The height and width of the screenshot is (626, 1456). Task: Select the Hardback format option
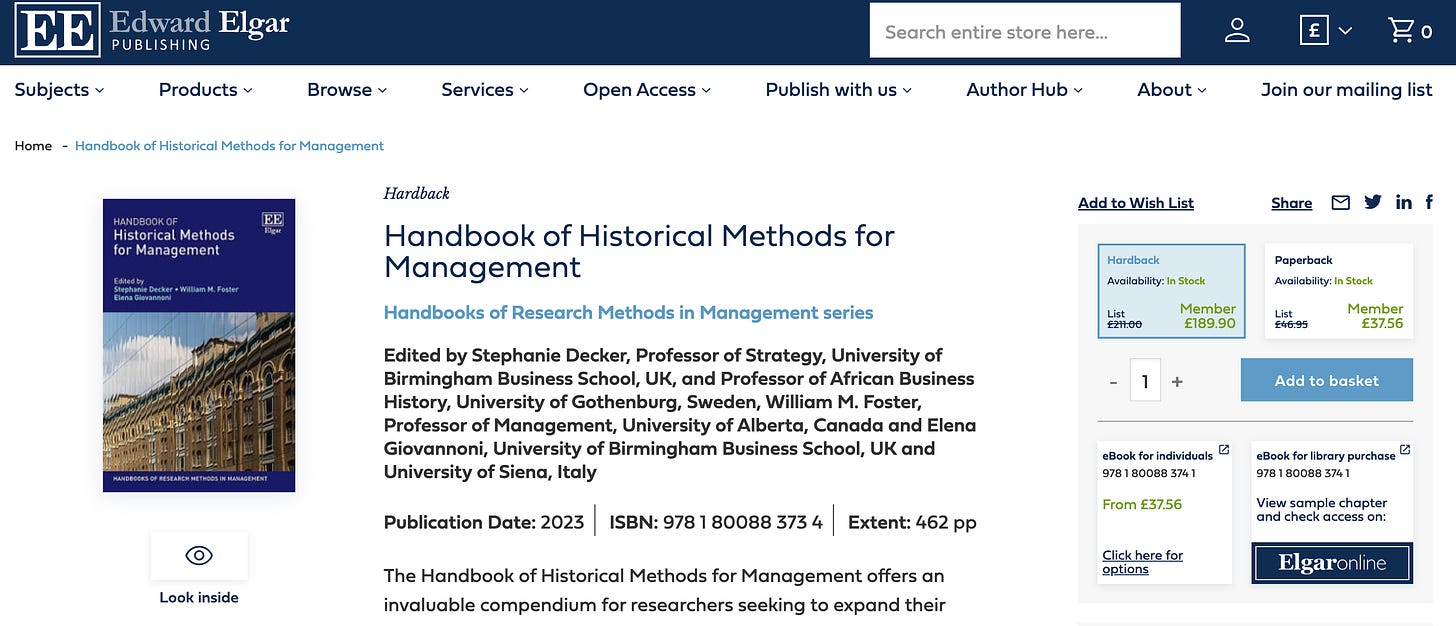point(1171,291)
